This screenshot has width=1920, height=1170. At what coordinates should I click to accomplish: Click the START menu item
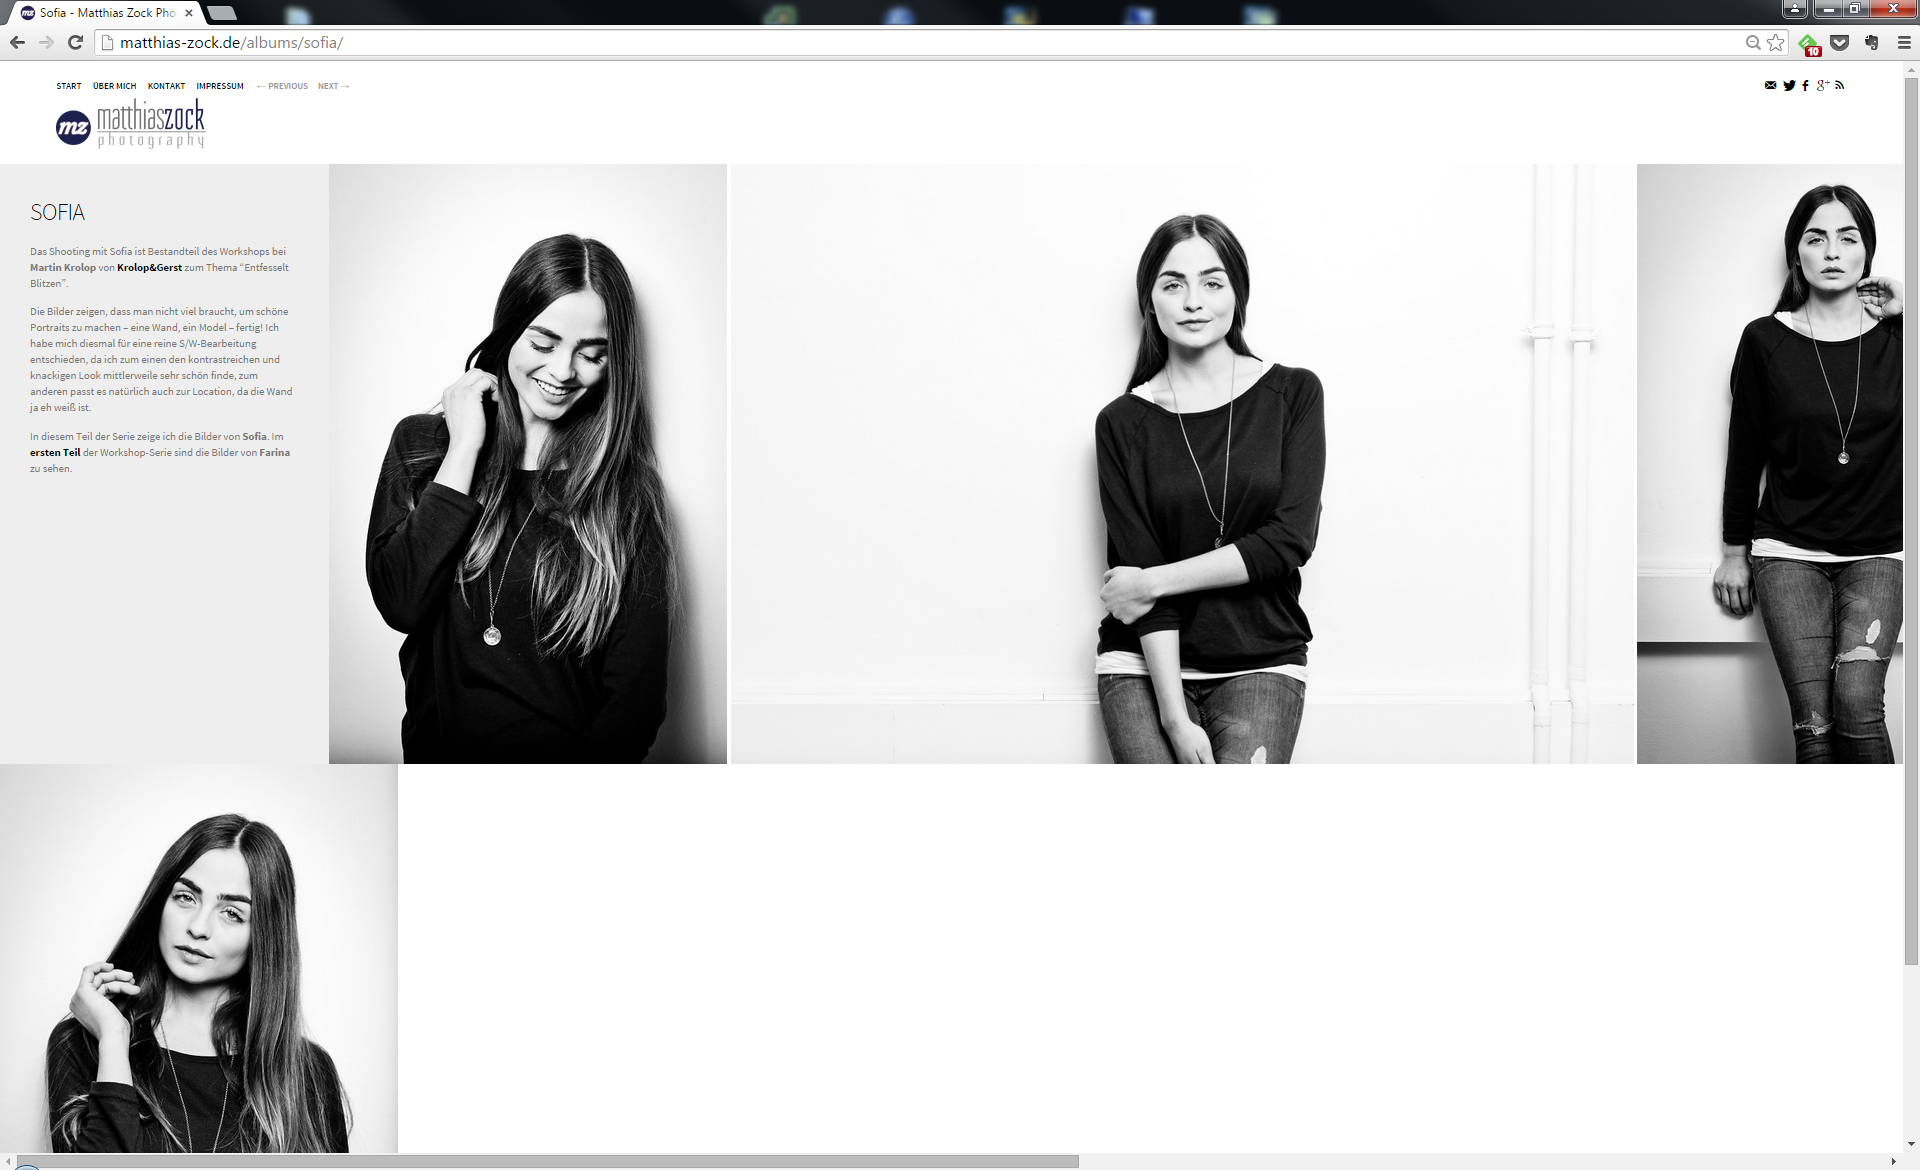tap(69, 85)
